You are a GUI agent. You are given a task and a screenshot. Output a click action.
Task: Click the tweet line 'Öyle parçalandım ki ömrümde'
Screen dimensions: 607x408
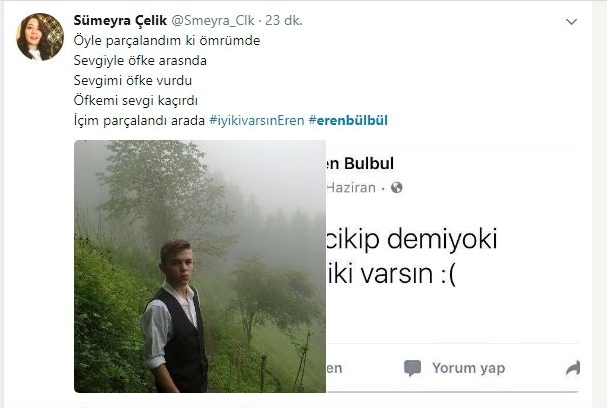click(167, 41)
